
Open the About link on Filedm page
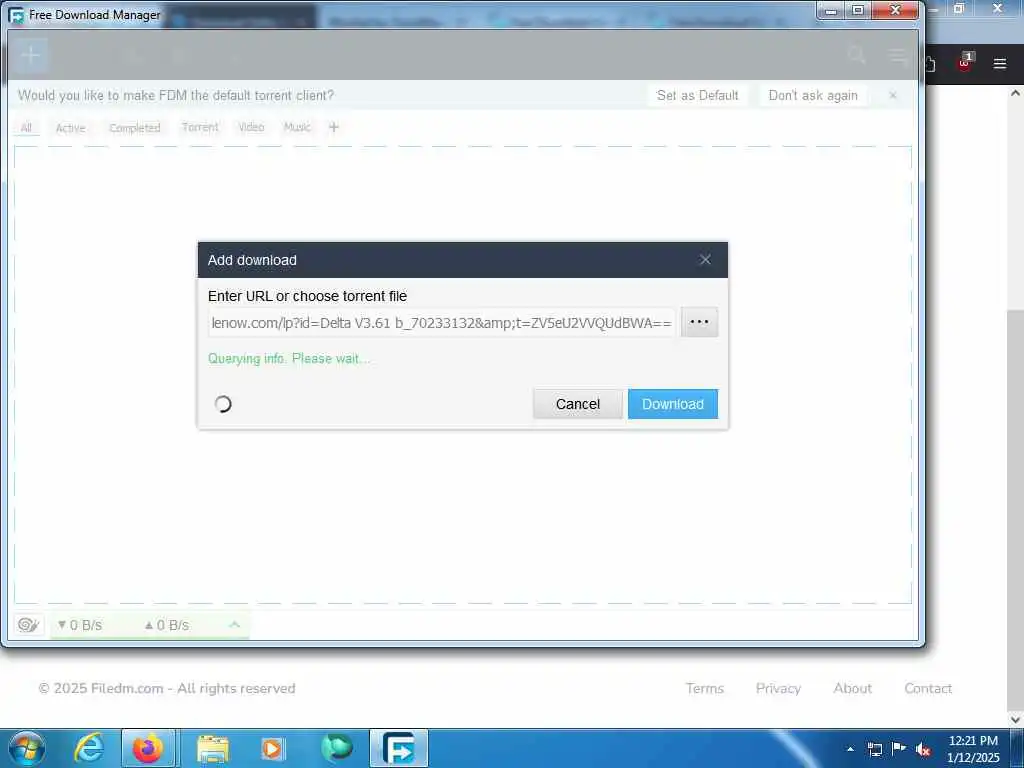(x=852, y=688)
